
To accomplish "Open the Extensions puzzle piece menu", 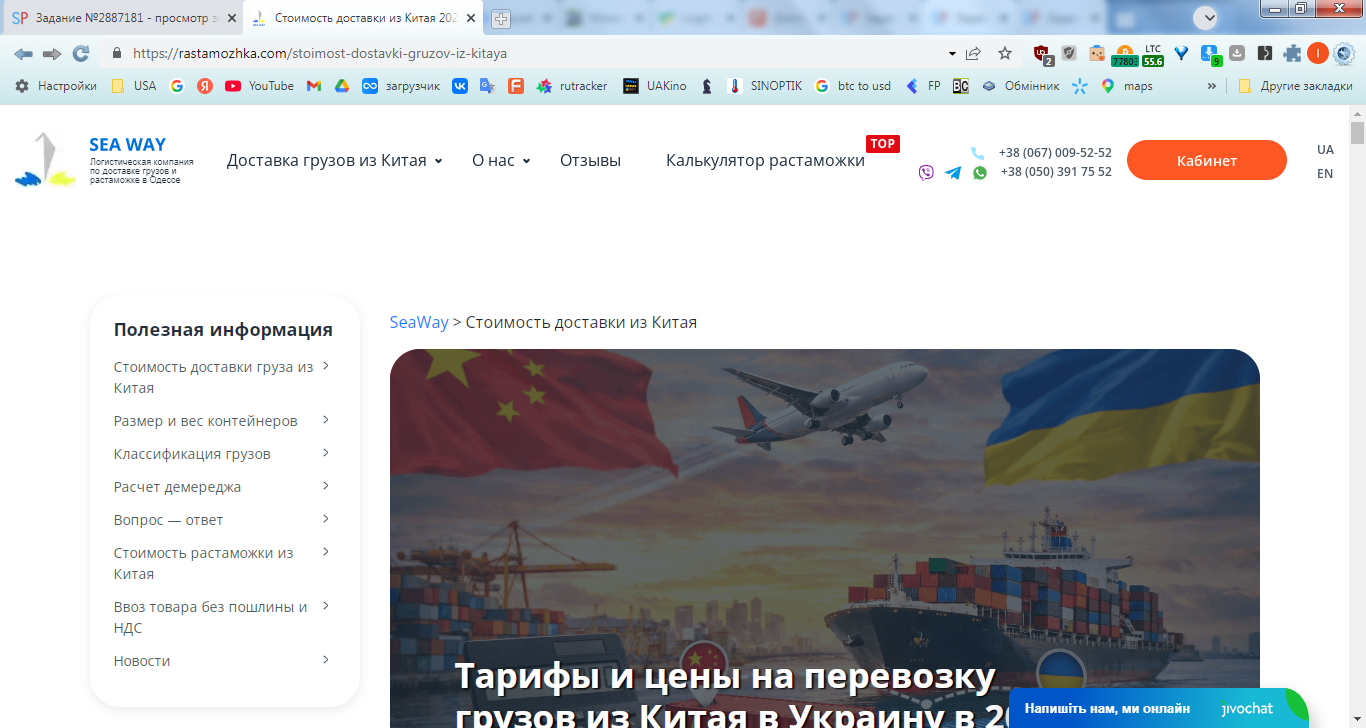I will click(x=1292, y=53).
